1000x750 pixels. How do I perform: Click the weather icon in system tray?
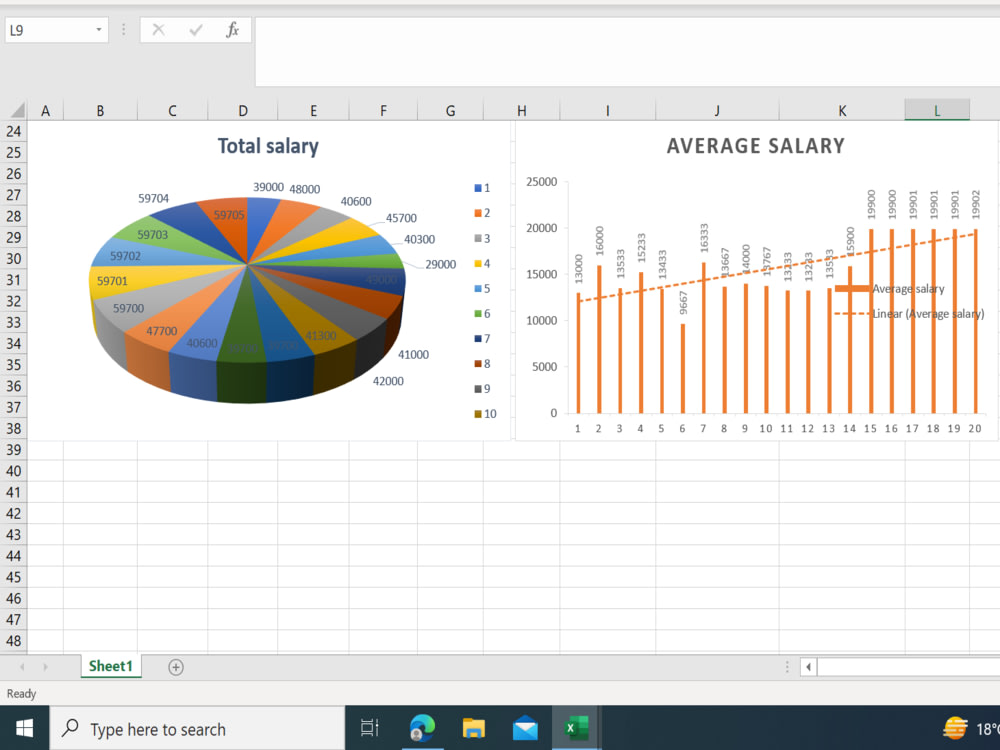955,728
